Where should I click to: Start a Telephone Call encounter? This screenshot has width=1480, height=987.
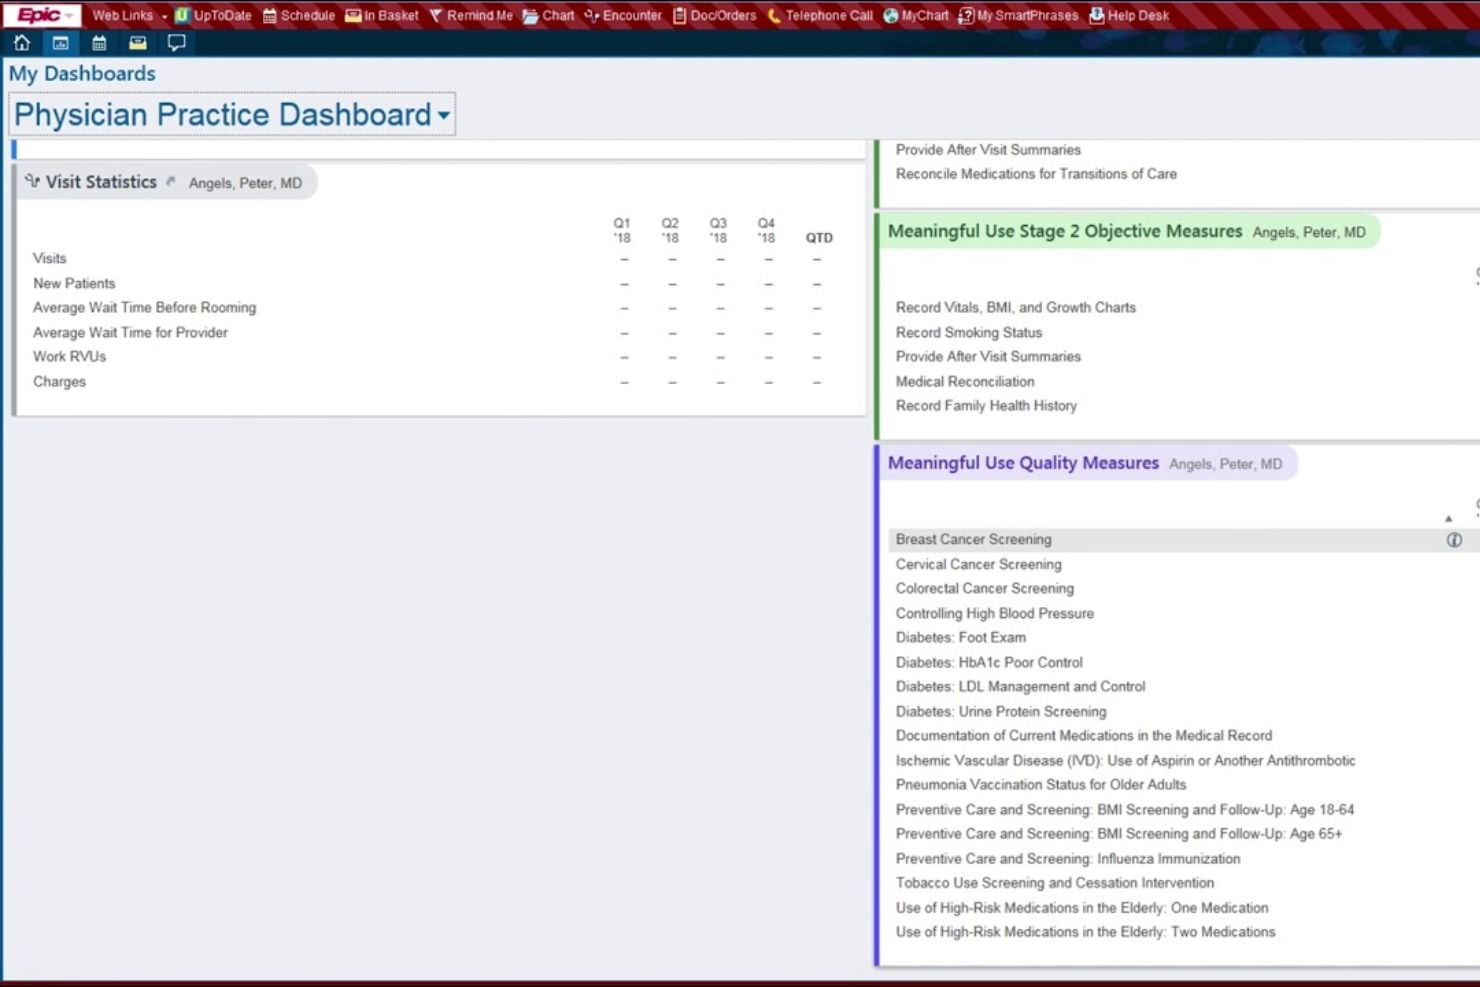coord(819,15)
